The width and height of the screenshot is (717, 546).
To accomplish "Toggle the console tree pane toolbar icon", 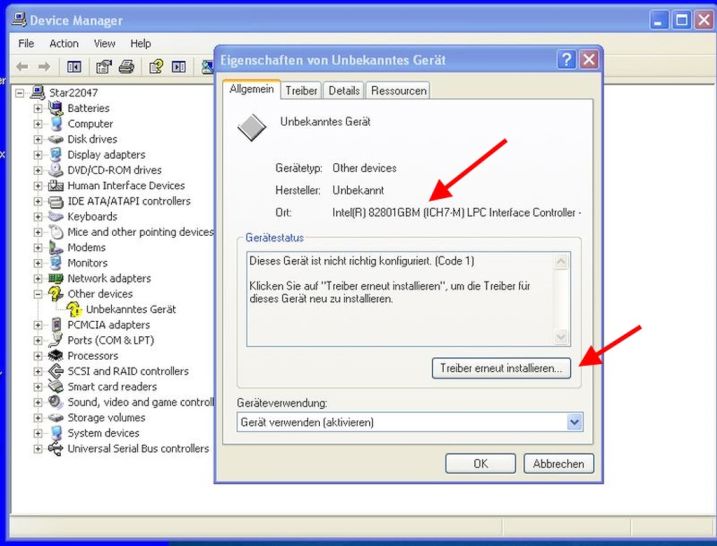I will point(74,67).
